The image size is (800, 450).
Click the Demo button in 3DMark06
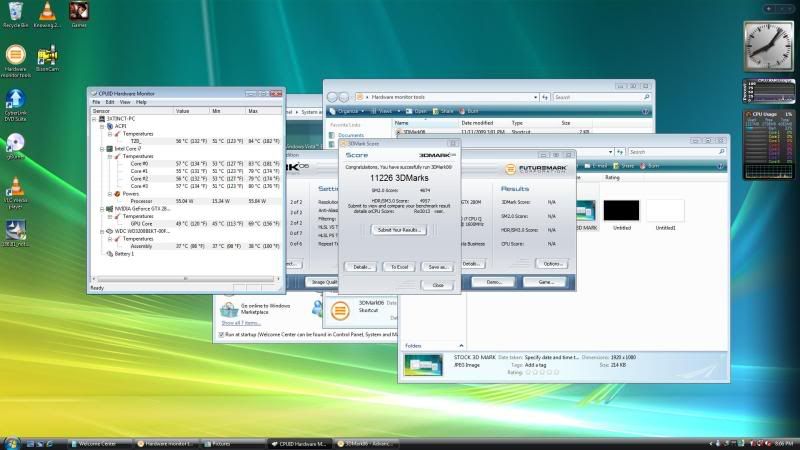click(493, 282)
